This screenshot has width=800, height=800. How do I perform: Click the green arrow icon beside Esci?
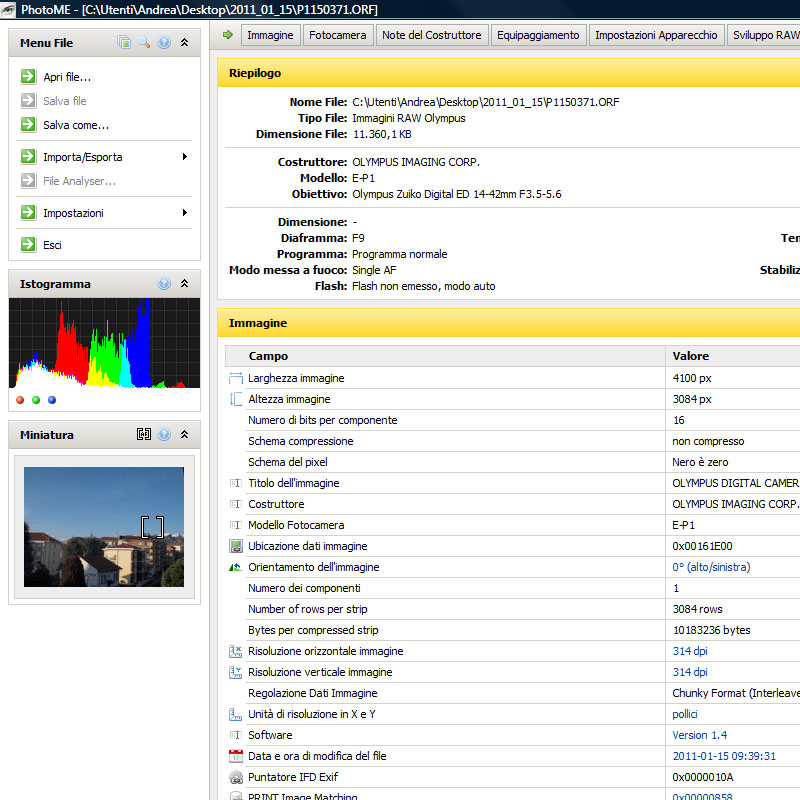click(27, 245)
